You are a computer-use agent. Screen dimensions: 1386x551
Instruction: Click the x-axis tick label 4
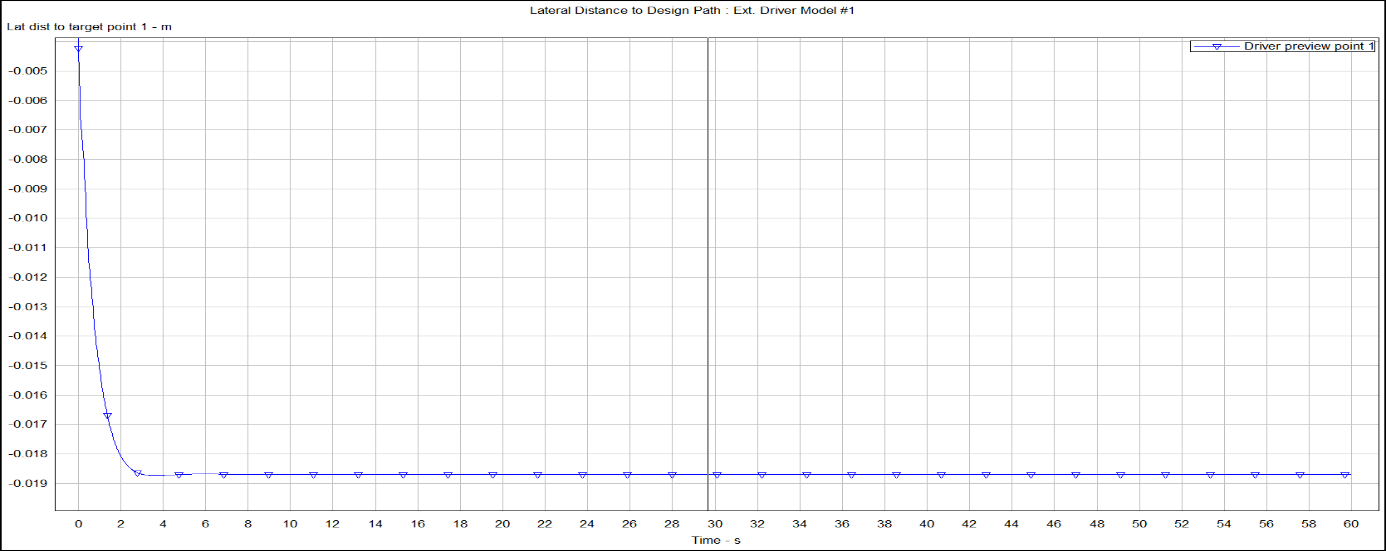point(163,523)
